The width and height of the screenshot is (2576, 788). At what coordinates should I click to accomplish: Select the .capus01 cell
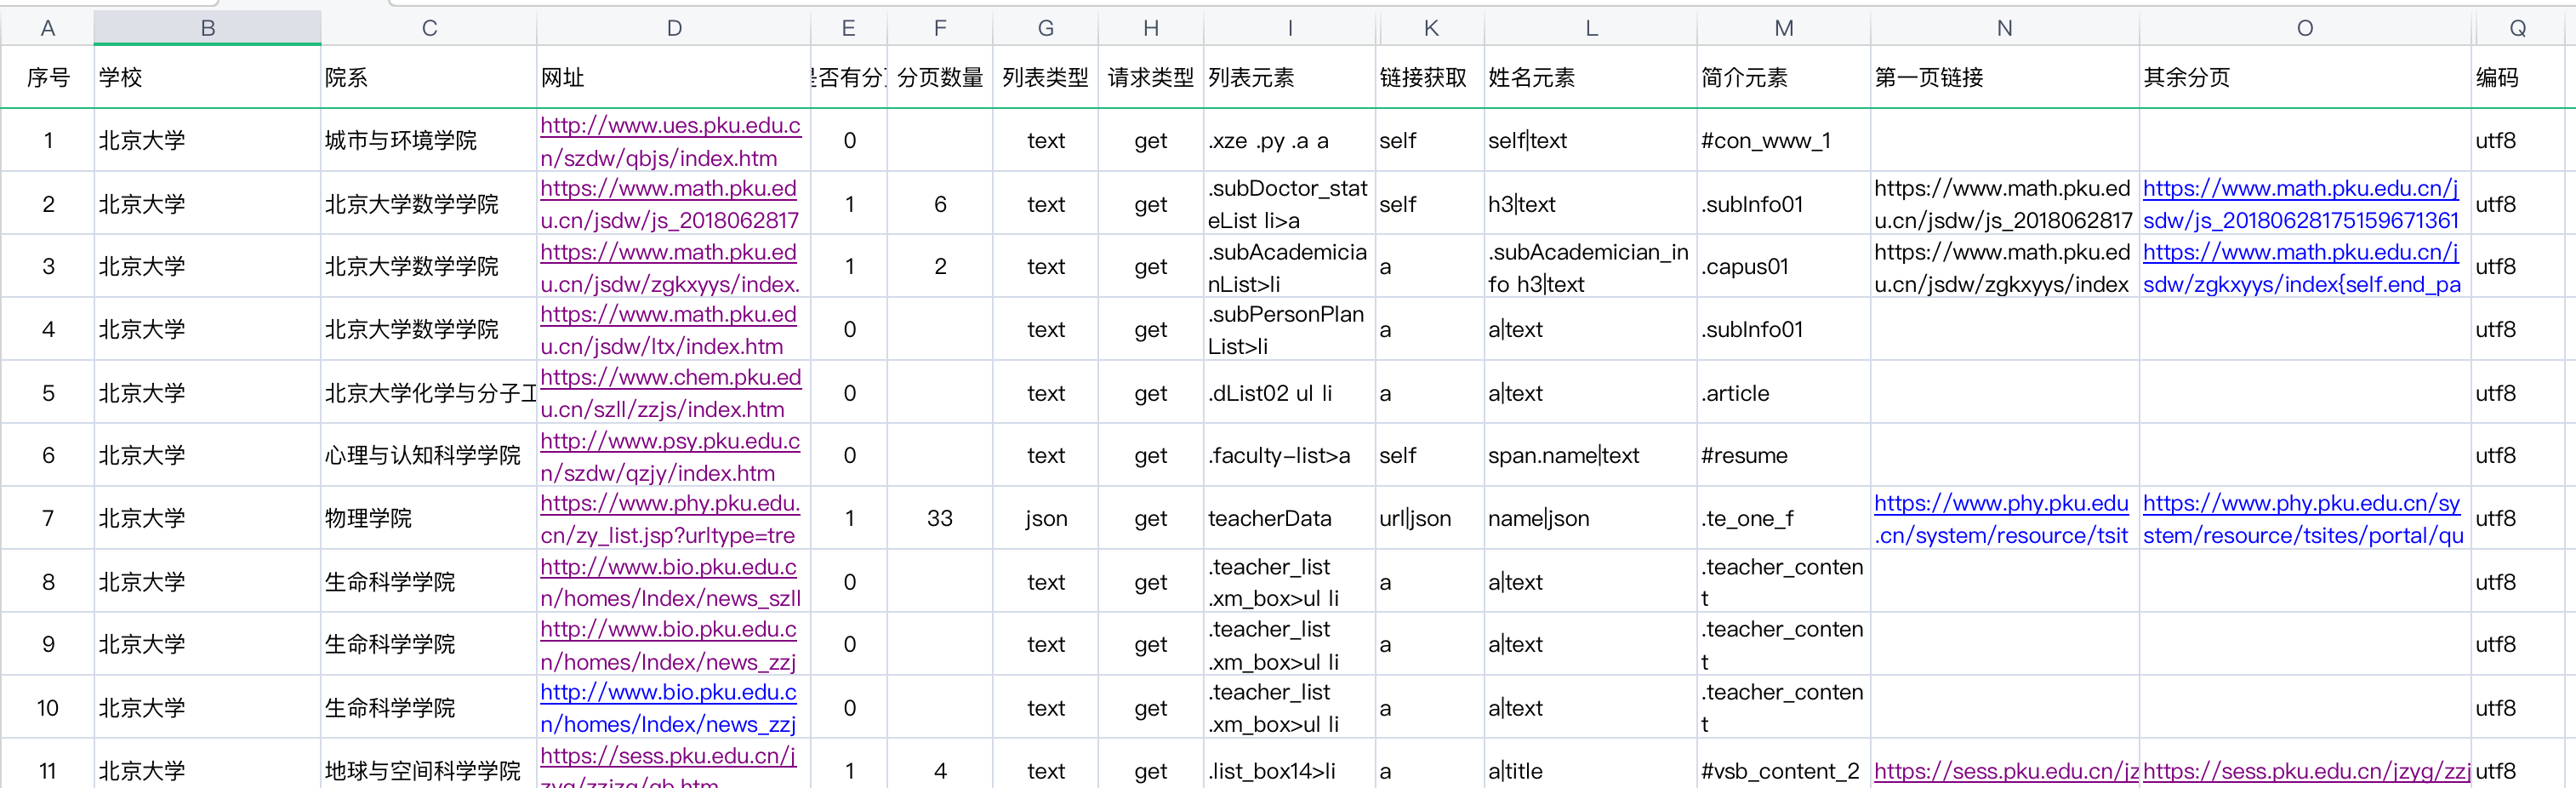pos(1784,267)
